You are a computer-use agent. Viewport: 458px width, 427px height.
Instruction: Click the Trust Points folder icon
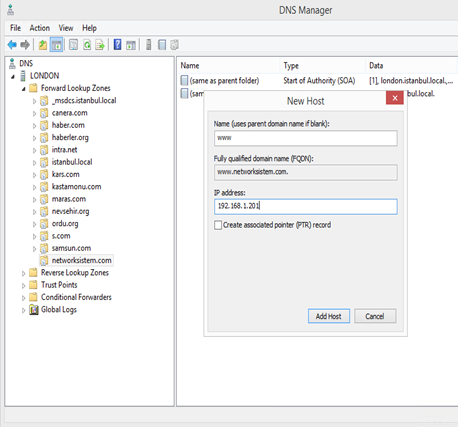tap(33, 285)
